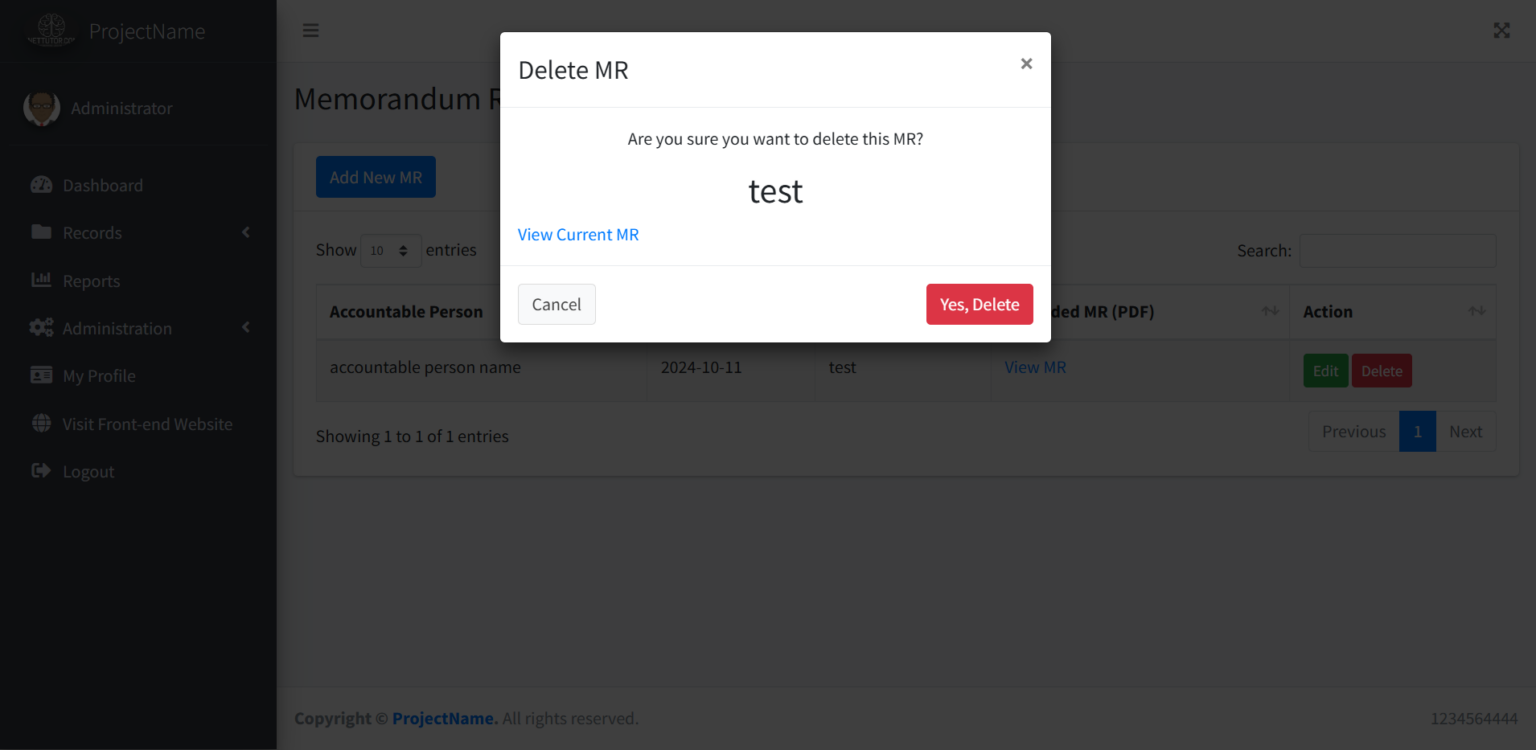Click the Search input field
The image size is (1536, 750).
coord(1397,250)
